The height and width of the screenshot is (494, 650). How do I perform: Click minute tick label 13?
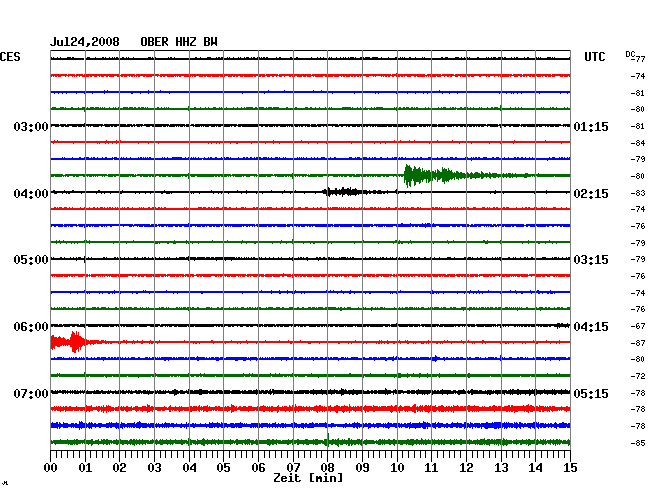click(x=501, y=467)
